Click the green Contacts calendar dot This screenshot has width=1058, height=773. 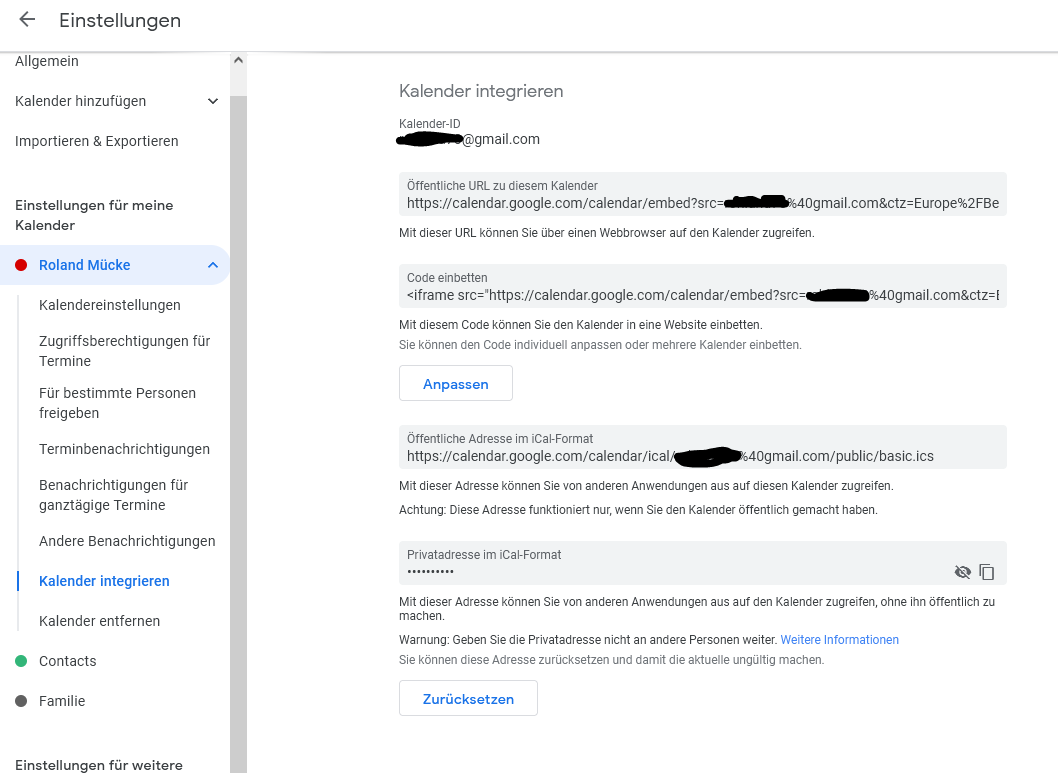(x=21, y=661)
